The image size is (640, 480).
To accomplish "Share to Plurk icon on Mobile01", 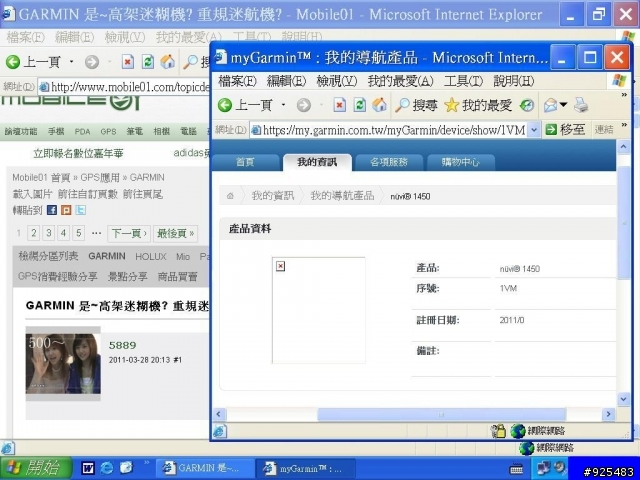I will [x=66, y=210].
